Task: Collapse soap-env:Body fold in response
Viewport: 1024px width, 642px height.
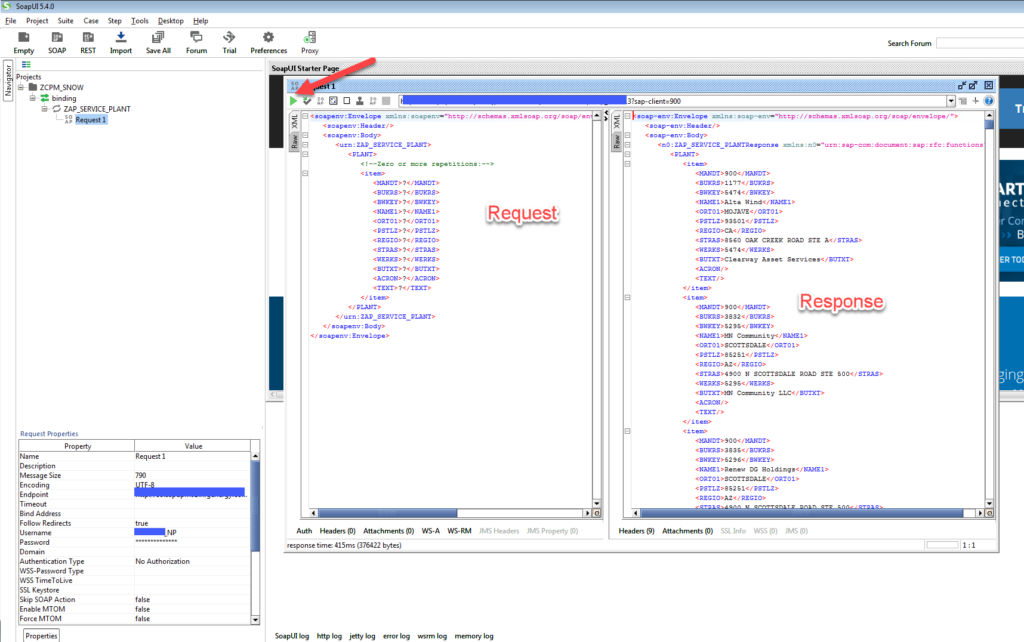Action: pos(628,135)
